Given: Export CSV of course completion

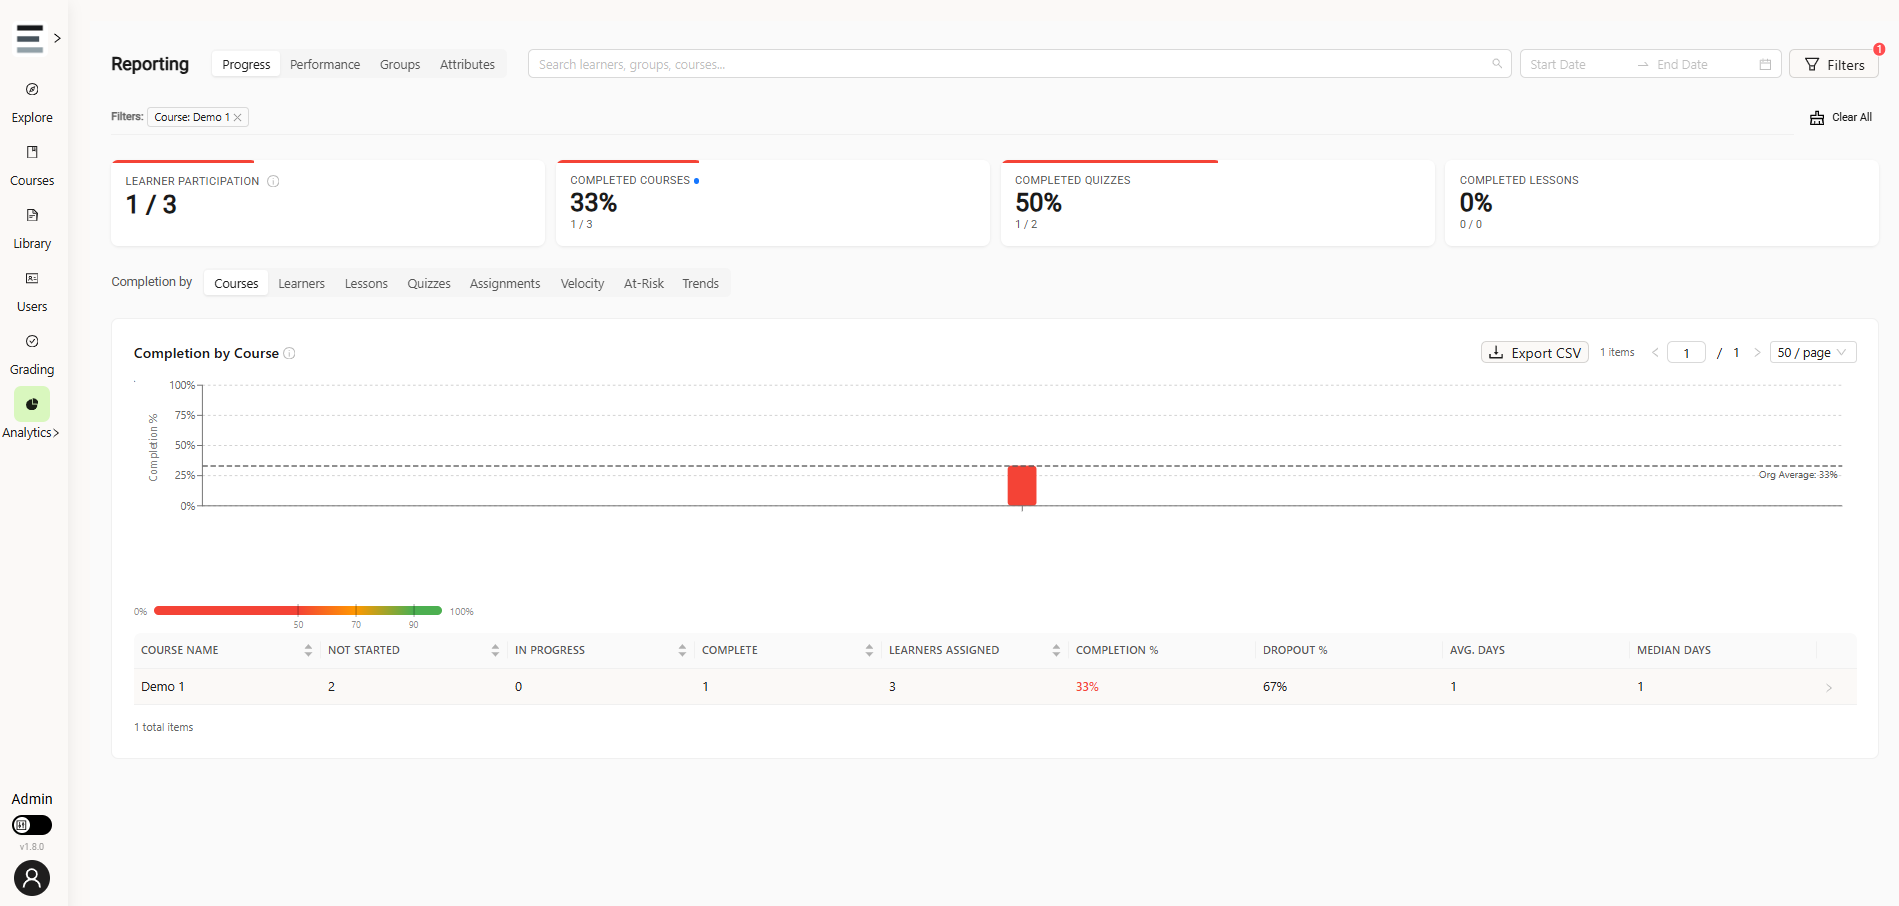Looking at the screenshot, I should point(1534,352).
